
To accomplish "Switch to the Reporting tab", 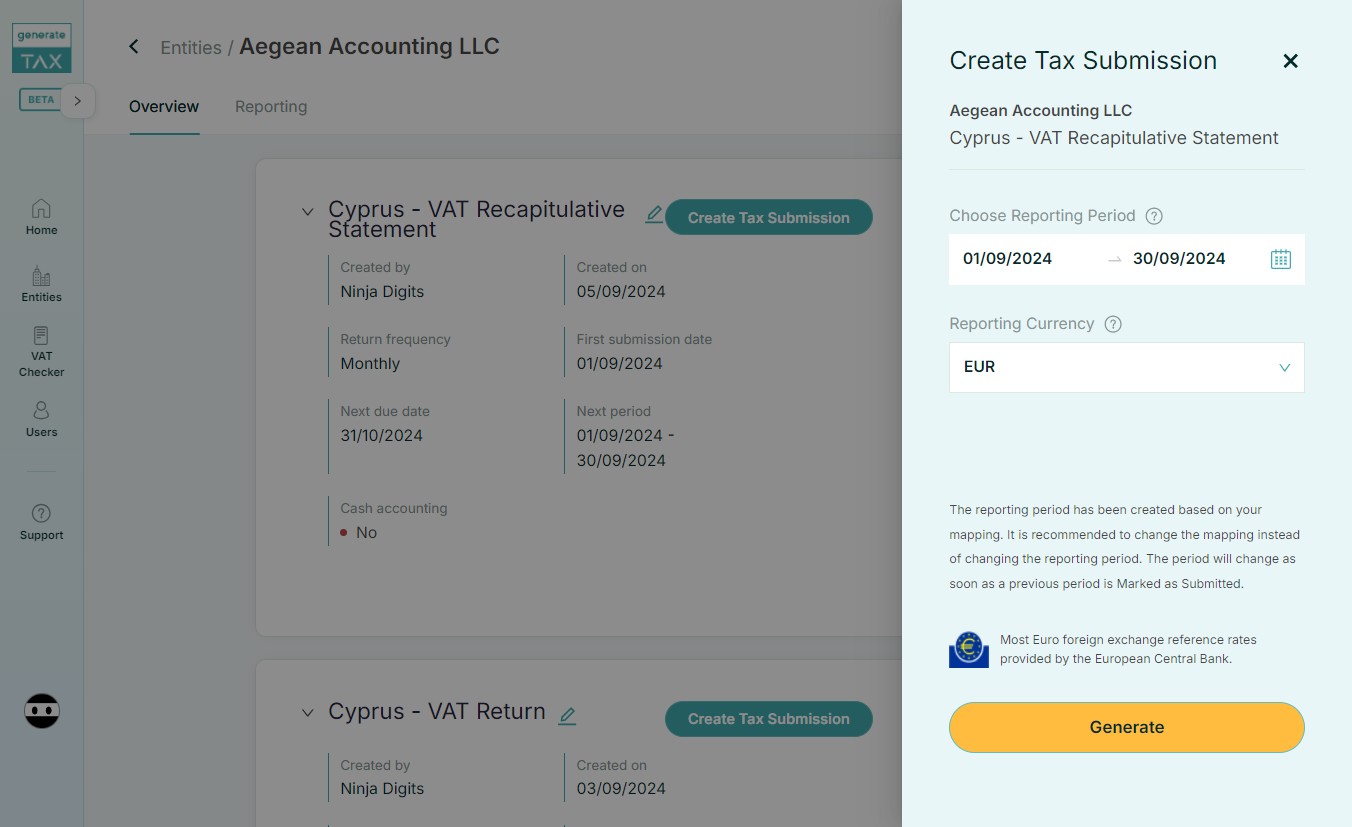I will click(x=271, y=107).
